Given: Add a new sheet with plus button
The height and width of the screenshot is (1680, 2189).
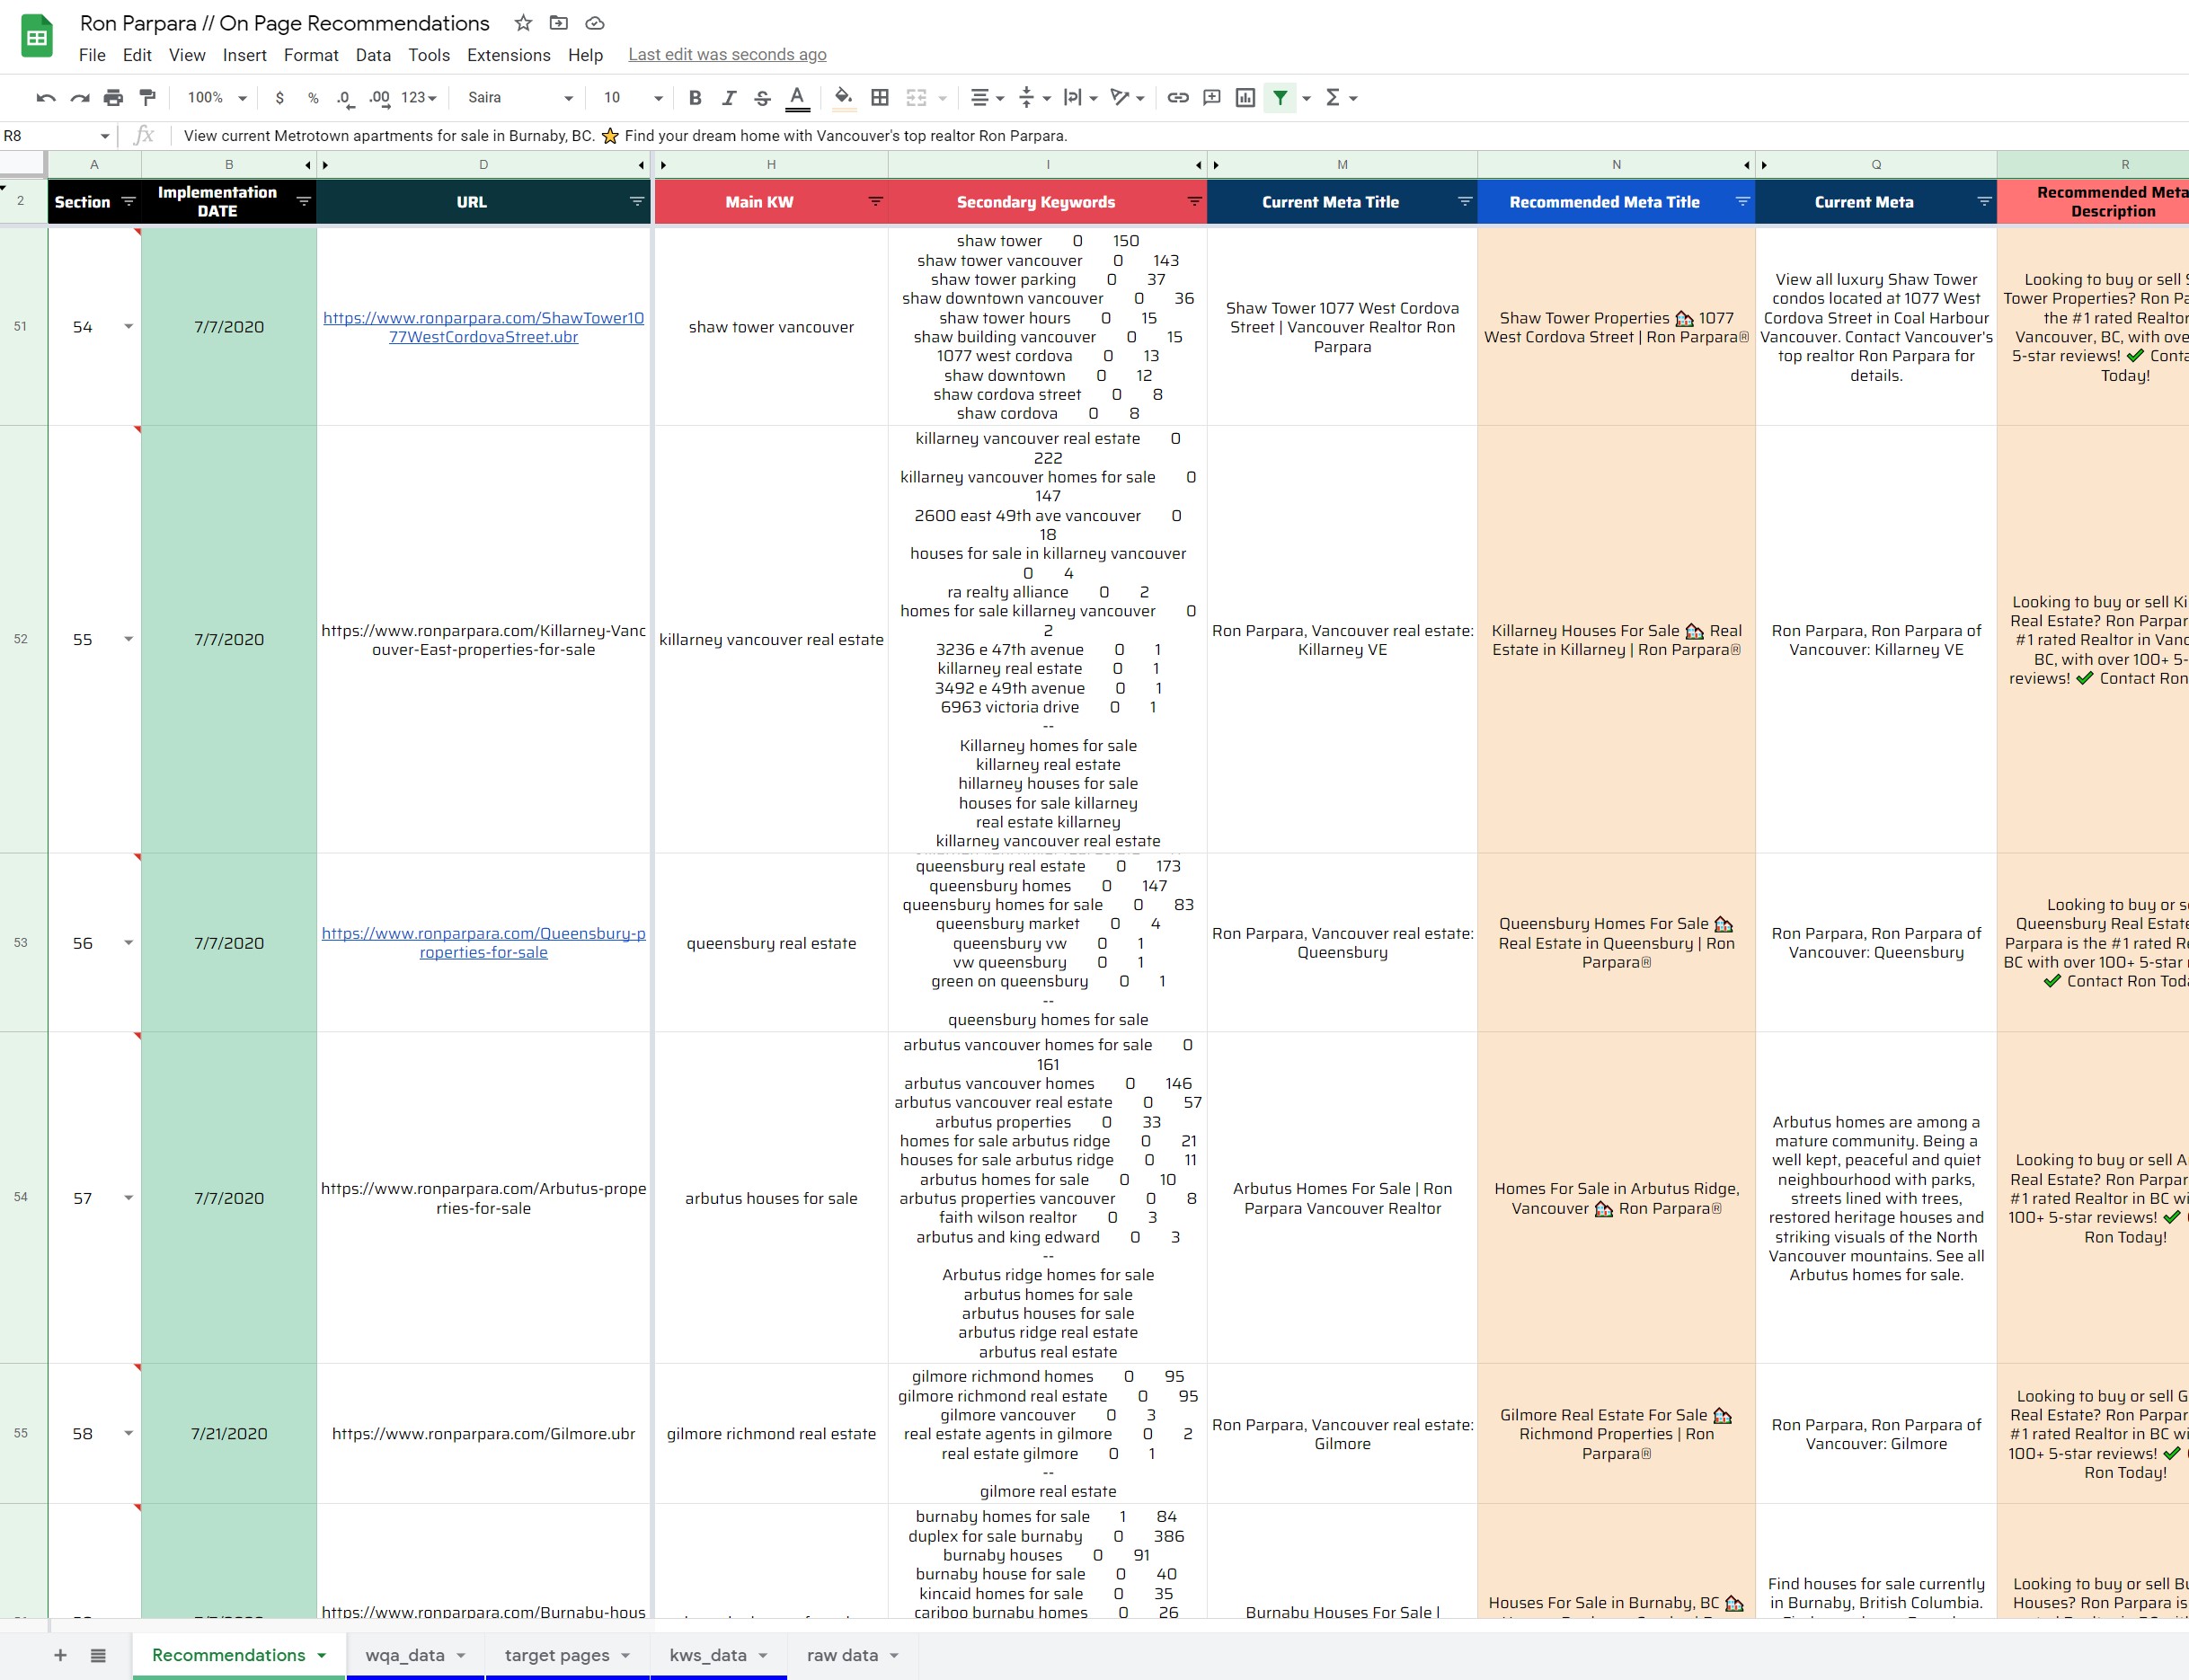Looking at the screenshot, I should [60, 1655].
